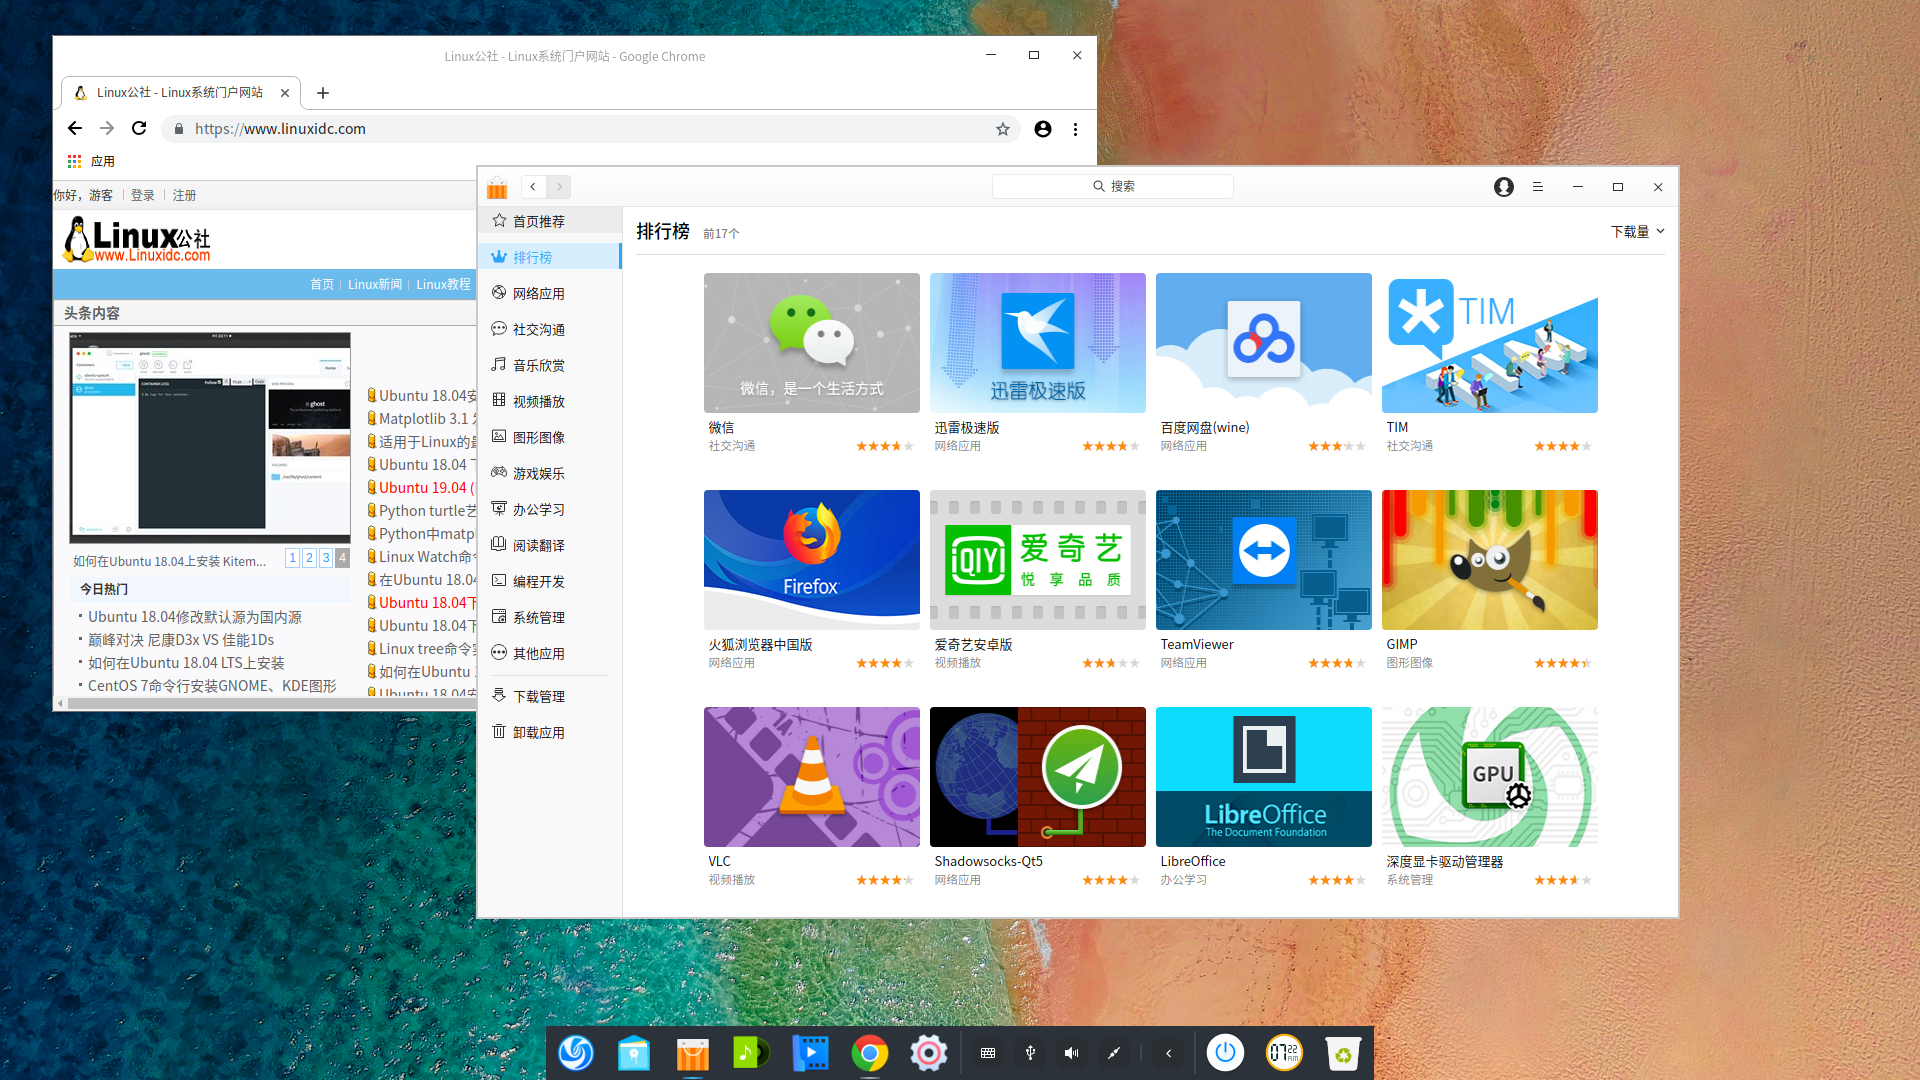Open Control Center settings from the dock

point(928,1053)
